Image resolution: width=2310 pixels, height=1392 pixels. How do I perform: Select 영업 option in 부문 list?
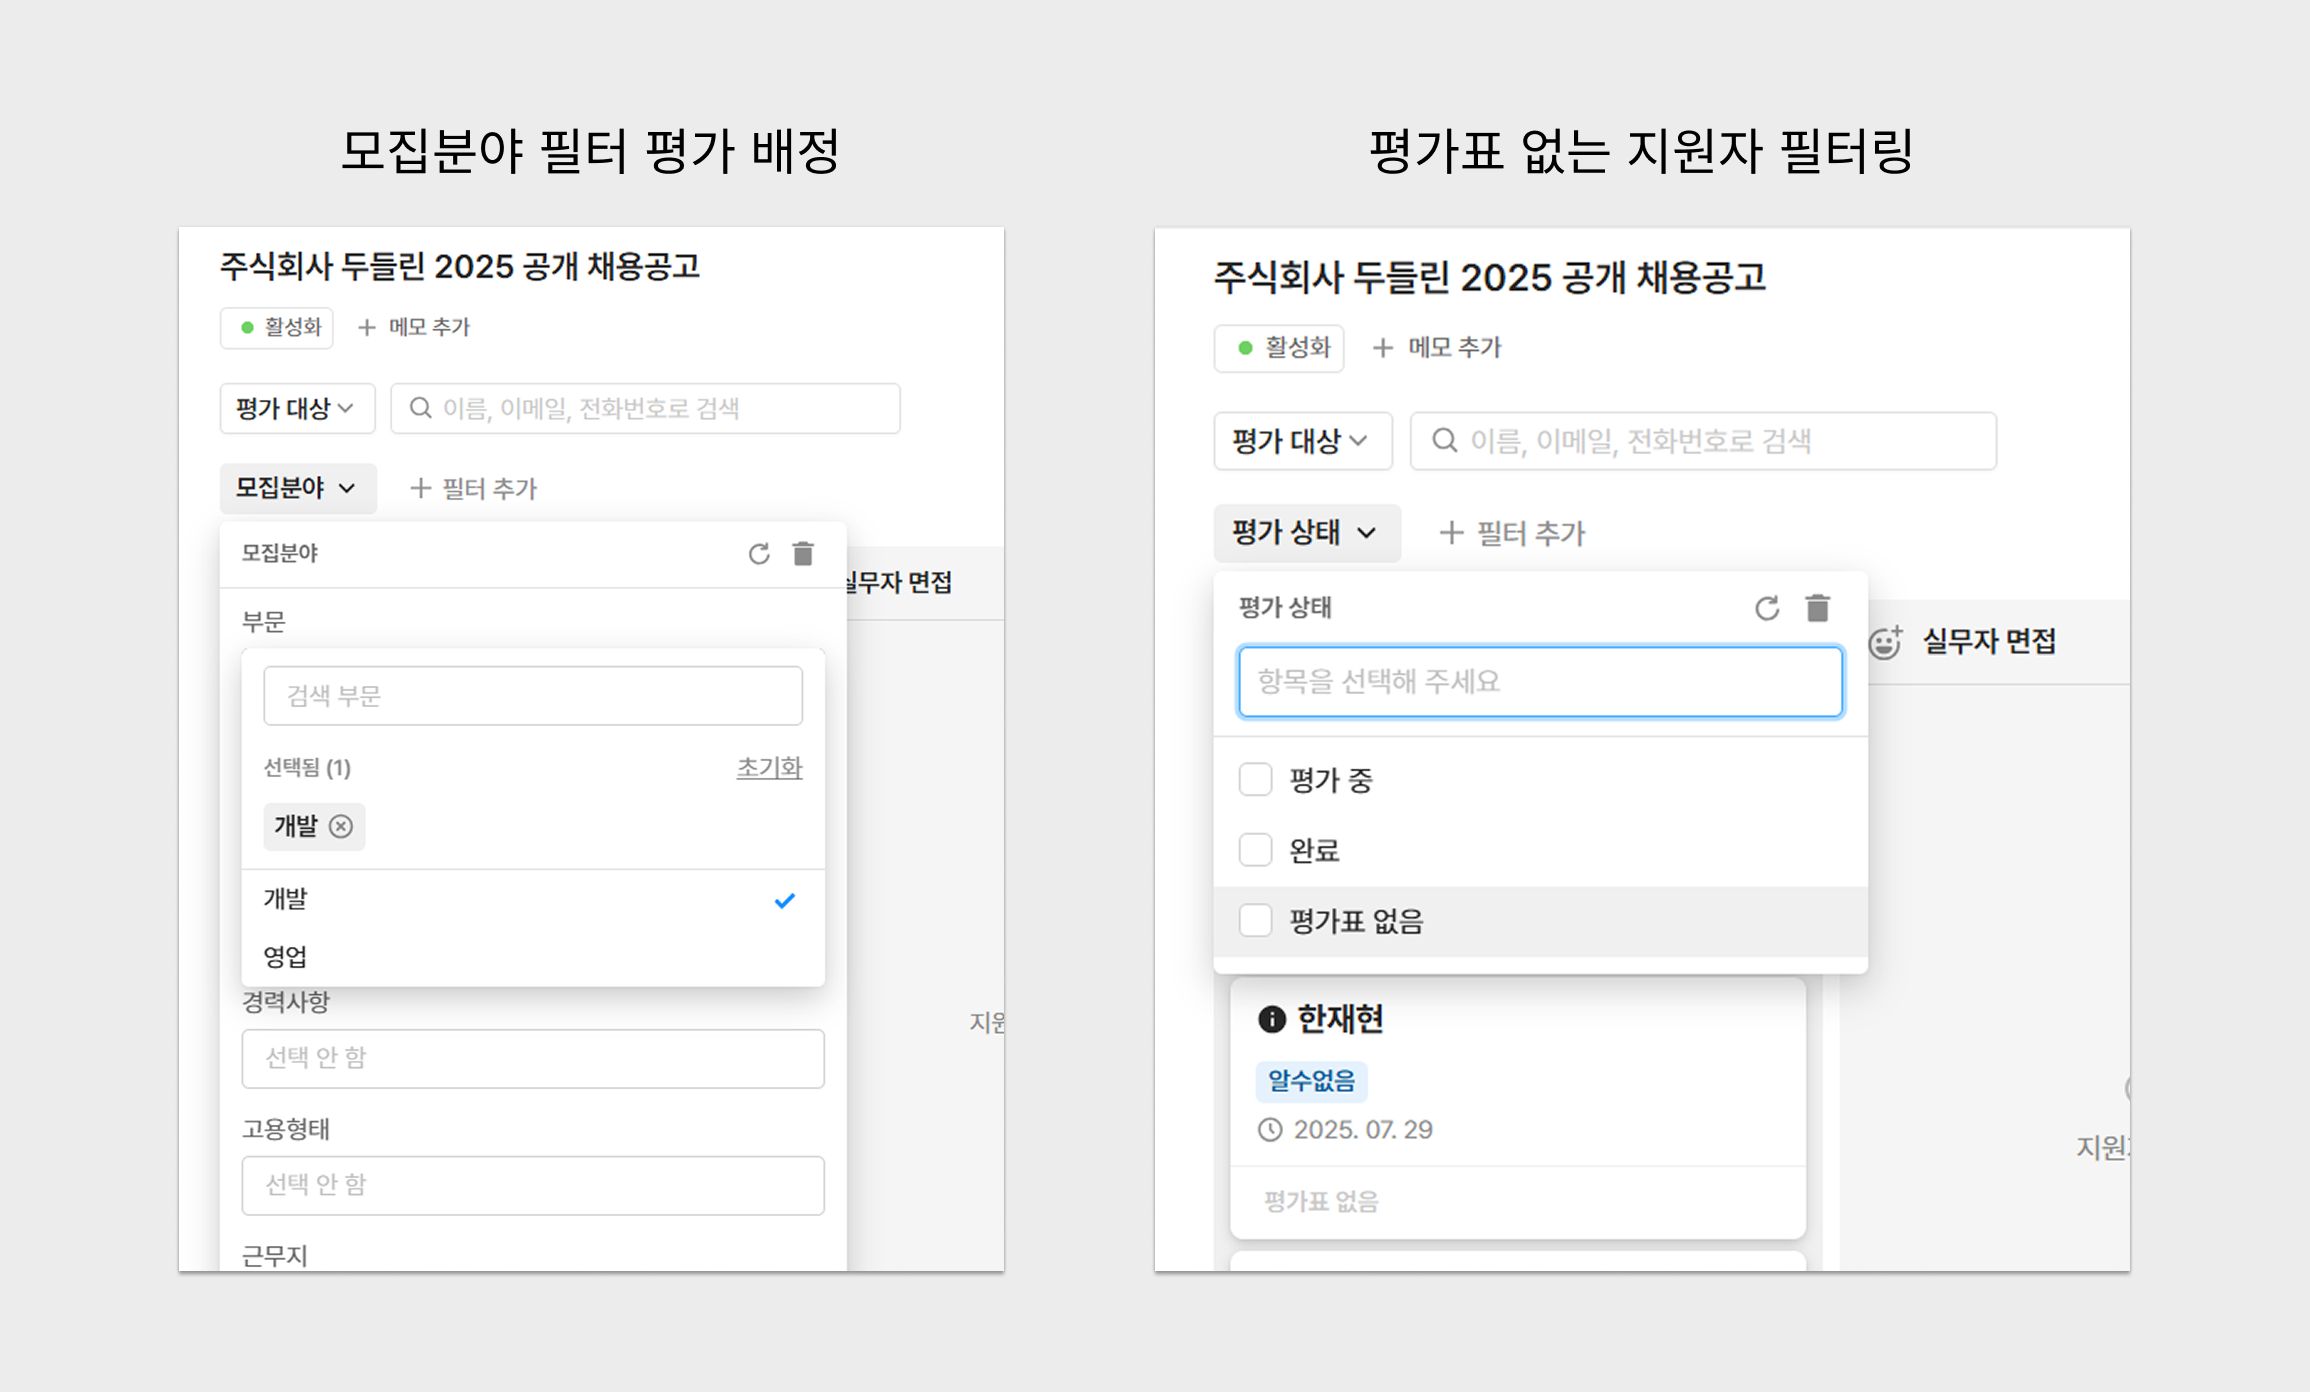286,957
